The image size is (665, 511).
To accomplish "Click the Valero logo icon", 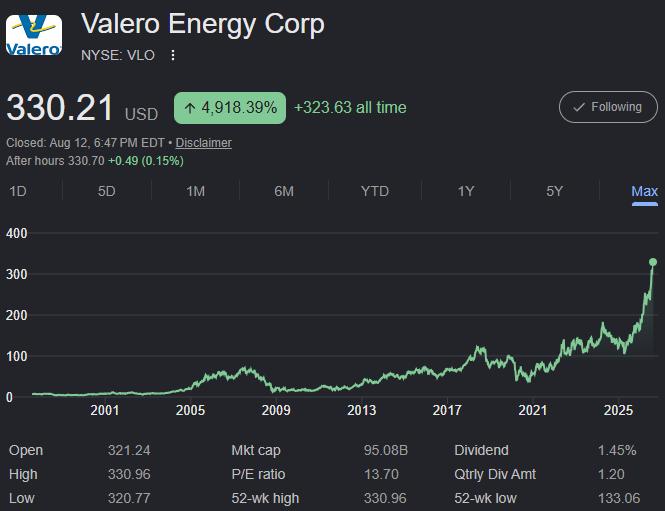I will click(34, 35).
